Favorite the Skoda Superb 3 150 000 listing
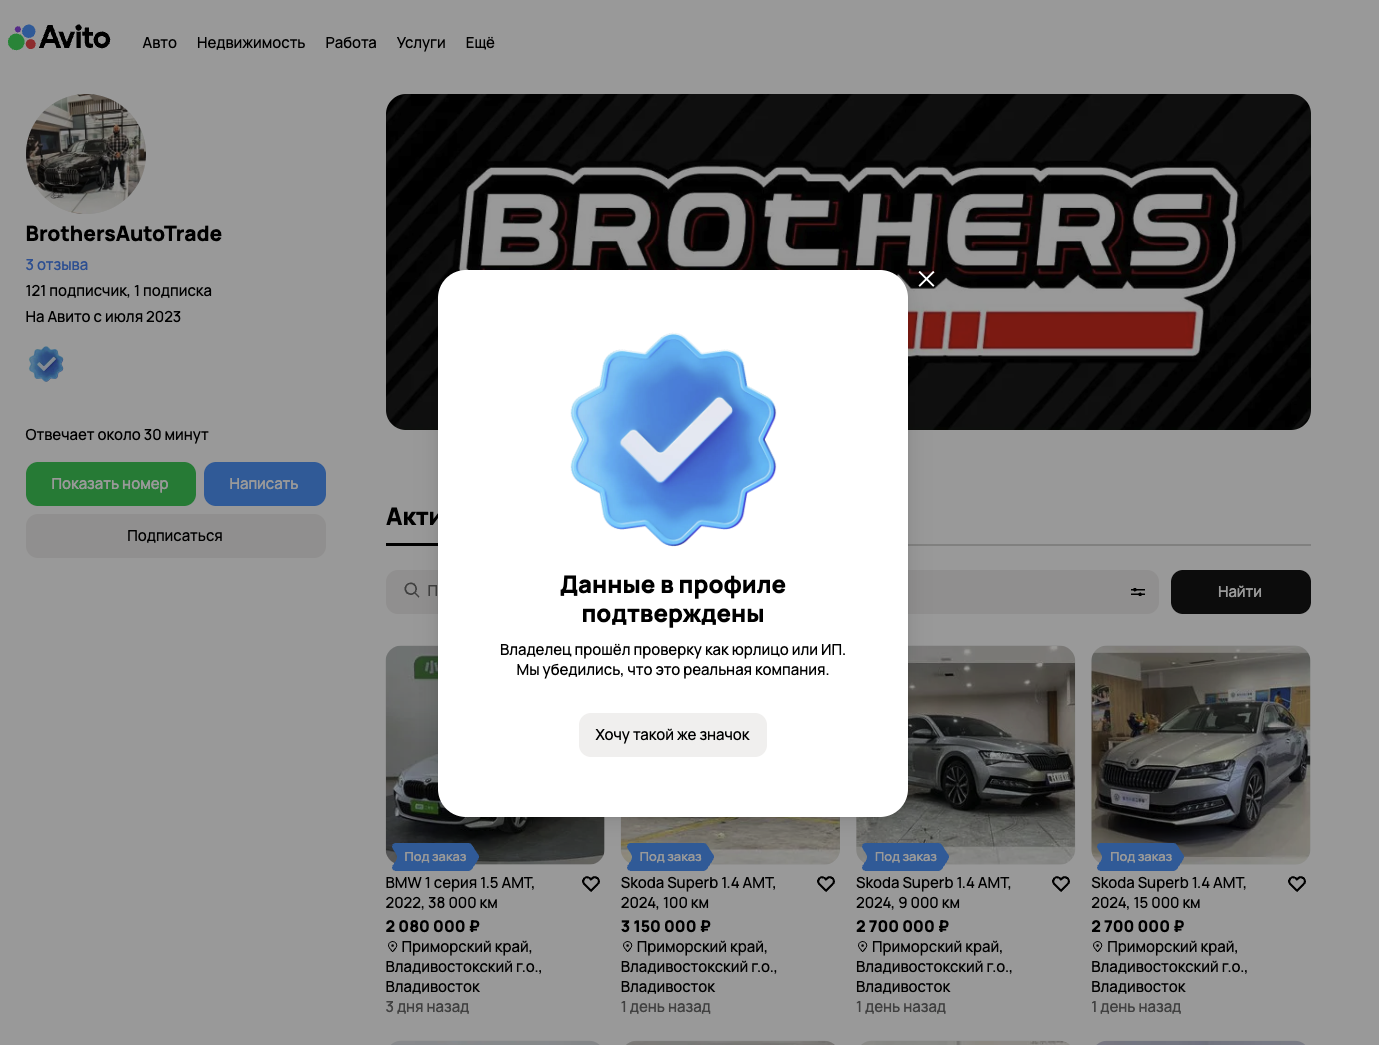The width and height of the screenshot is (1379, 1045). (x=826, y=884)
